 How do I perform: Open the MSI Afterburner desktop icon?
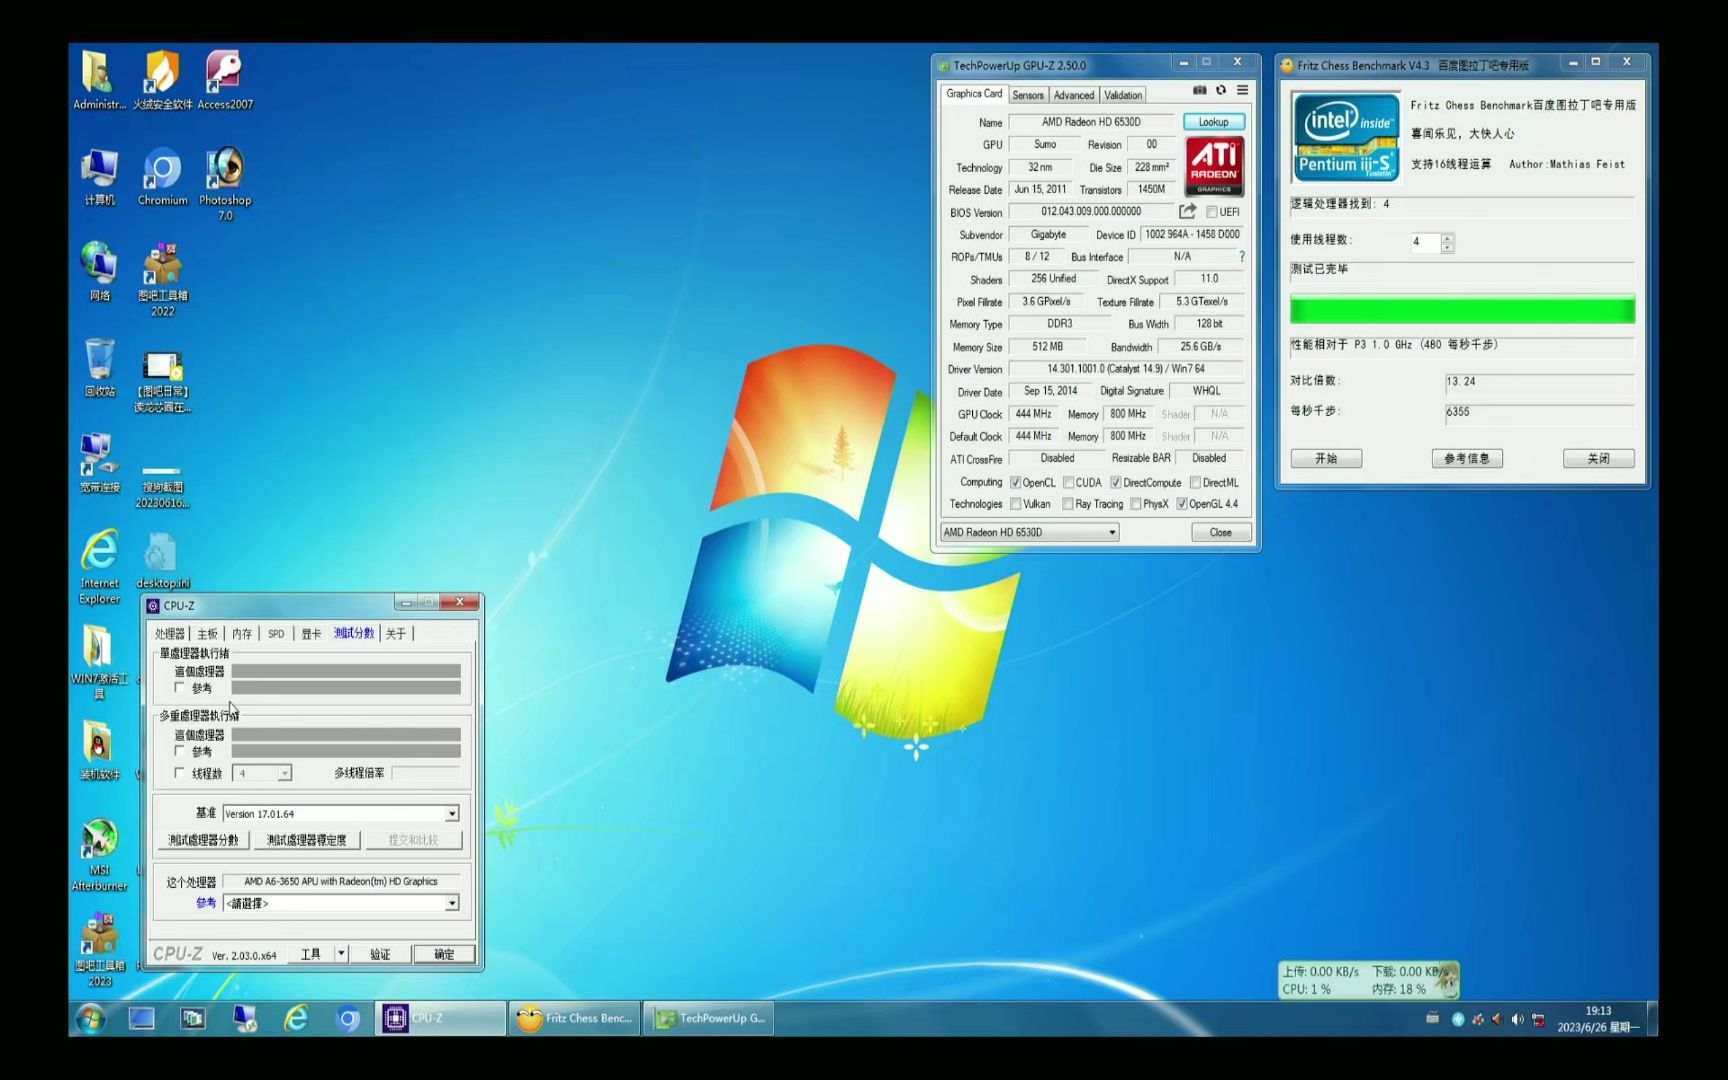coord(99,855)
